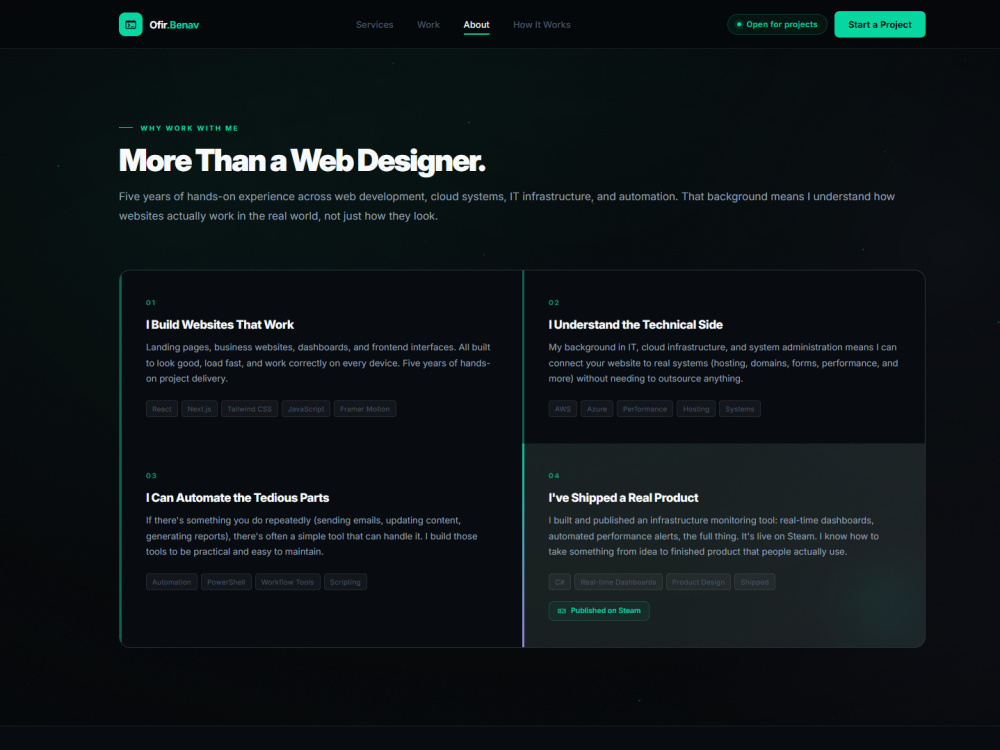Screen dimensions: 1000x750
Task: Click the React tag
Action: click(162, 409)
